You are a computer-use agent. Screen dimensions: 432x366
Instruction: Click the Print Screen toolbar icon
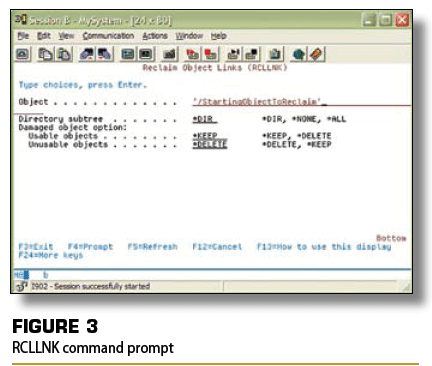click(22, 54)
